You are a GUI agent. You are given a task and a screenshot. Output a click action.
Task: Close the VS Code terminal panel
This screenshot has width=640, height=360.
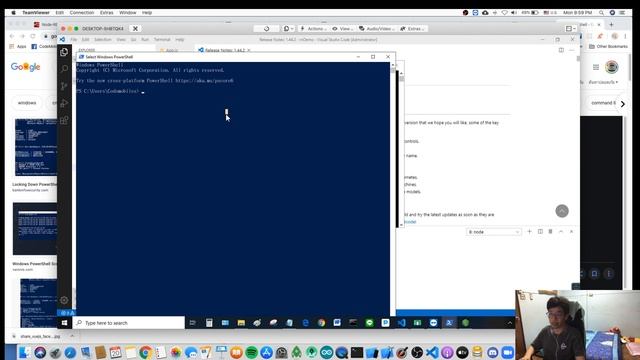tap(571, 231)
